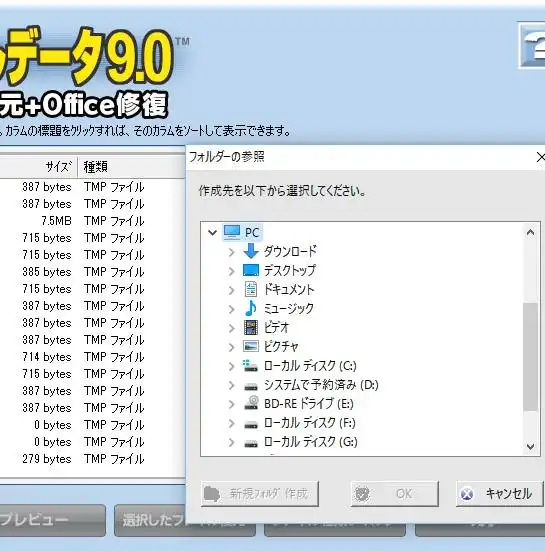The width and height of the screenshot is (545, 551).
Task: Expand the ダウンロード folder node
Action: pos(231,252)
